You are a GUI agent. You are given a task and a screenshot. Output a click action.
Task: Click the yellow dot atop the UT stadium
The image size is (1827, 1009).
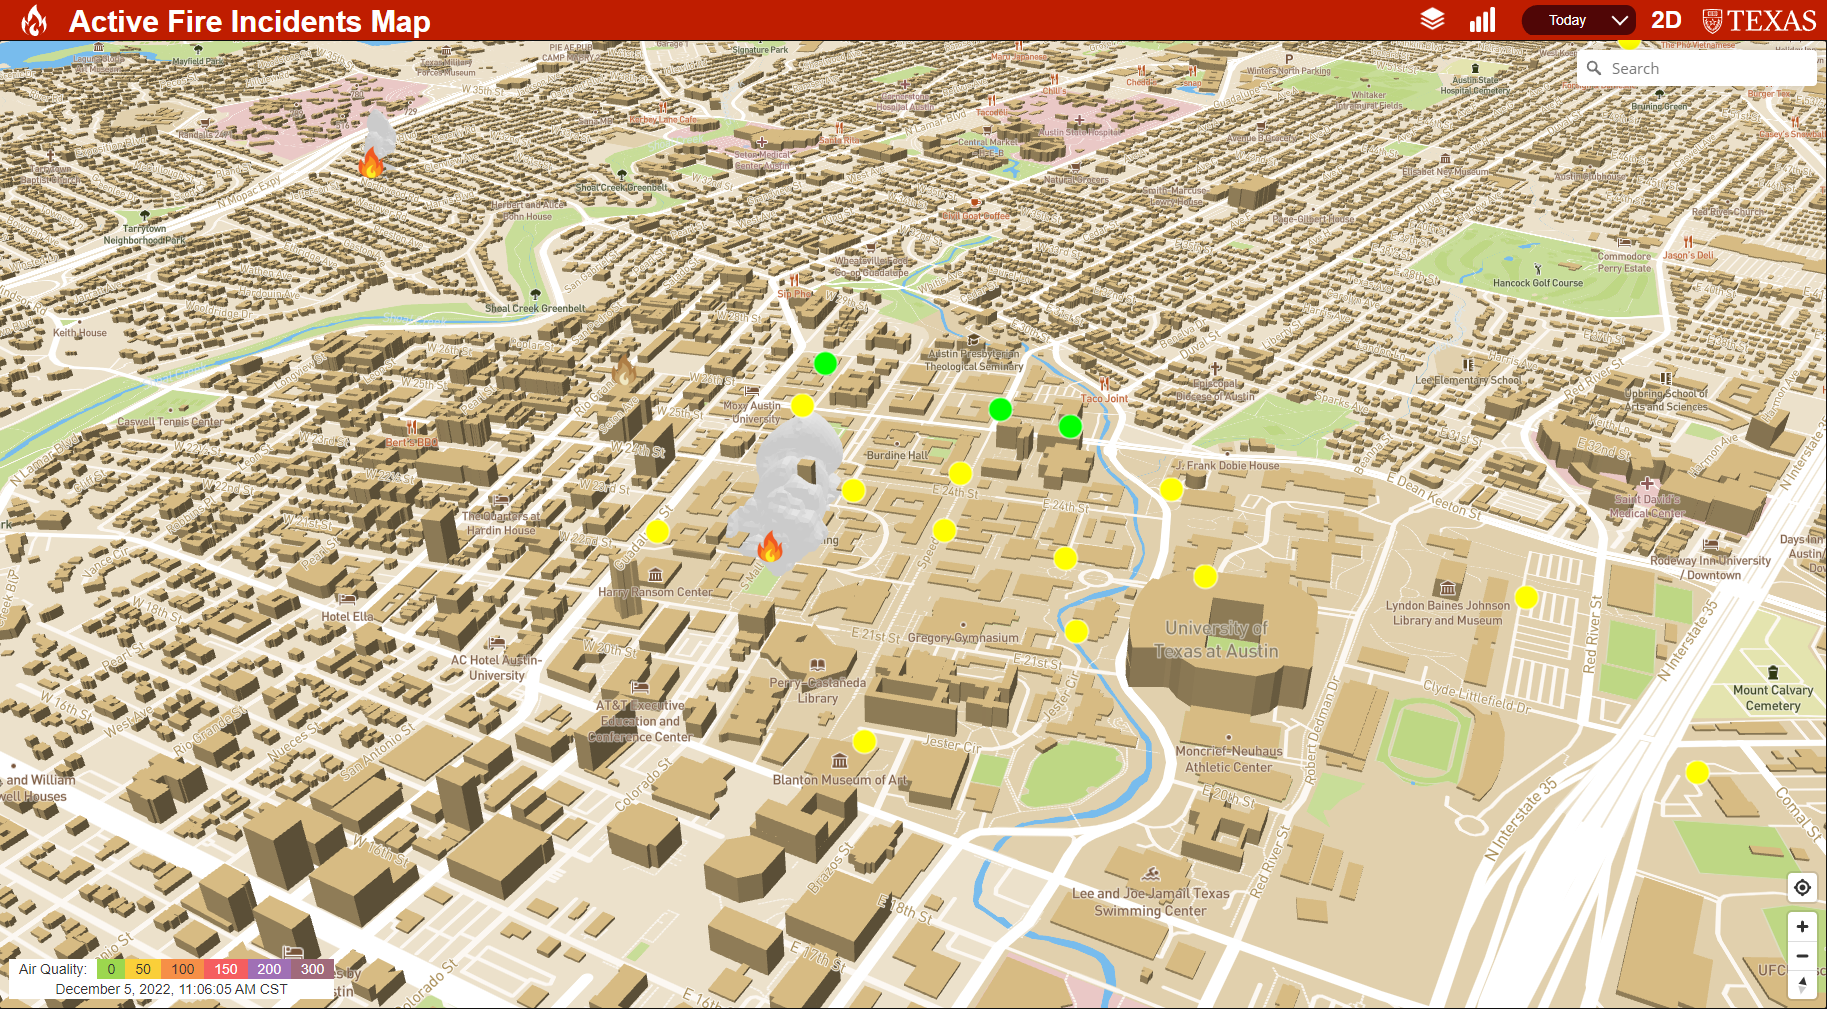point(1205,576)
